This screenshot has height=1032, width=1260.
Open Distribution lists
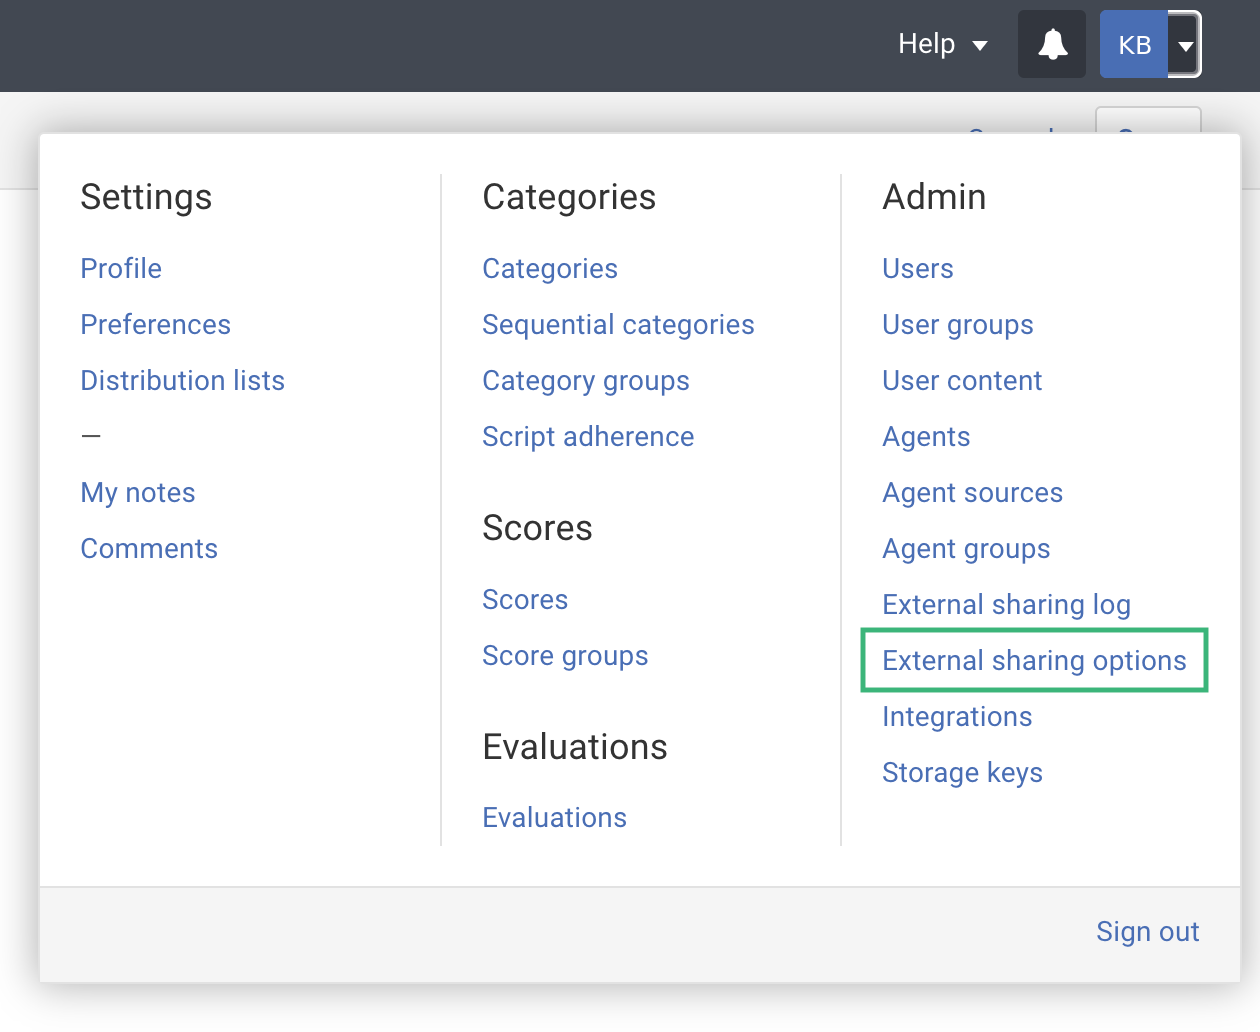click(x=182, y=381)
